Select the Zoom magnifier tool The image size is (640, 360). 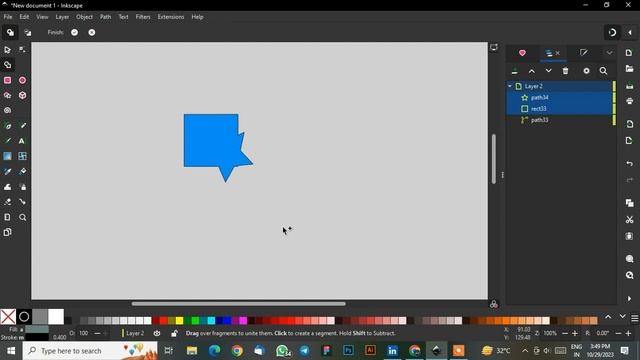pos(22,217)
